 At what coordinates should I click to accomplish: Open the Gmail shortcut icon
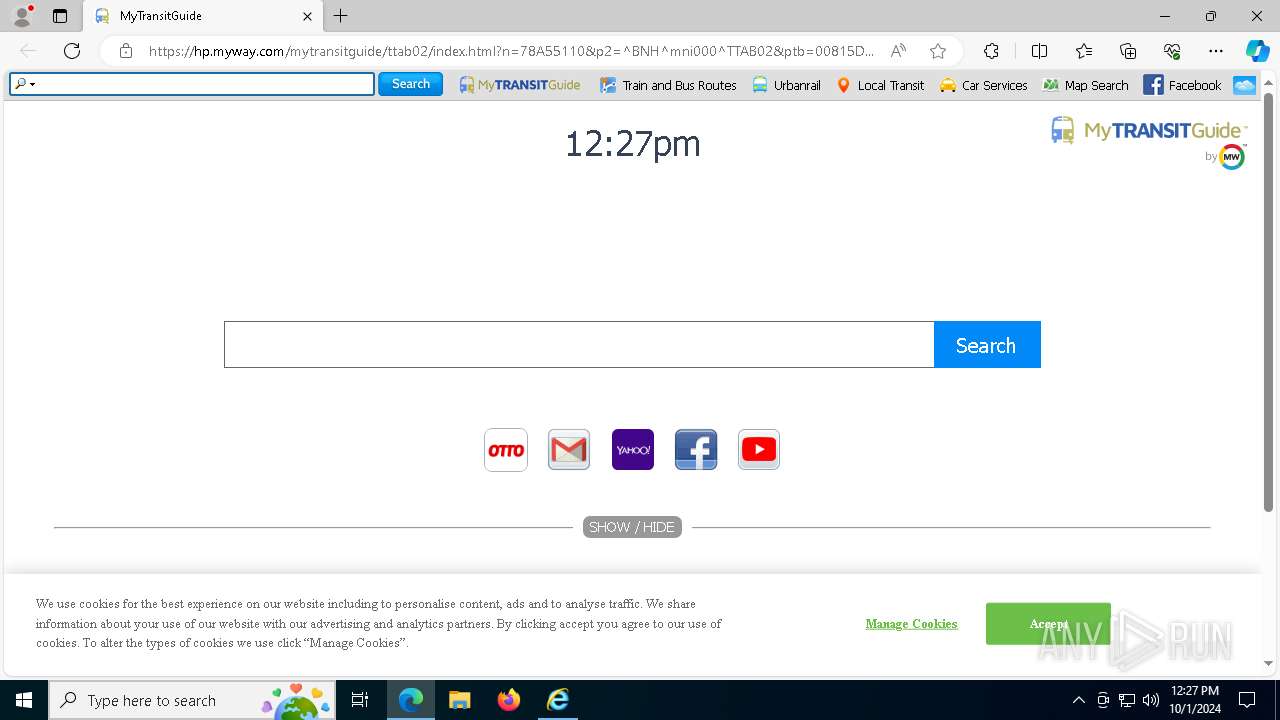coord(569,450)
